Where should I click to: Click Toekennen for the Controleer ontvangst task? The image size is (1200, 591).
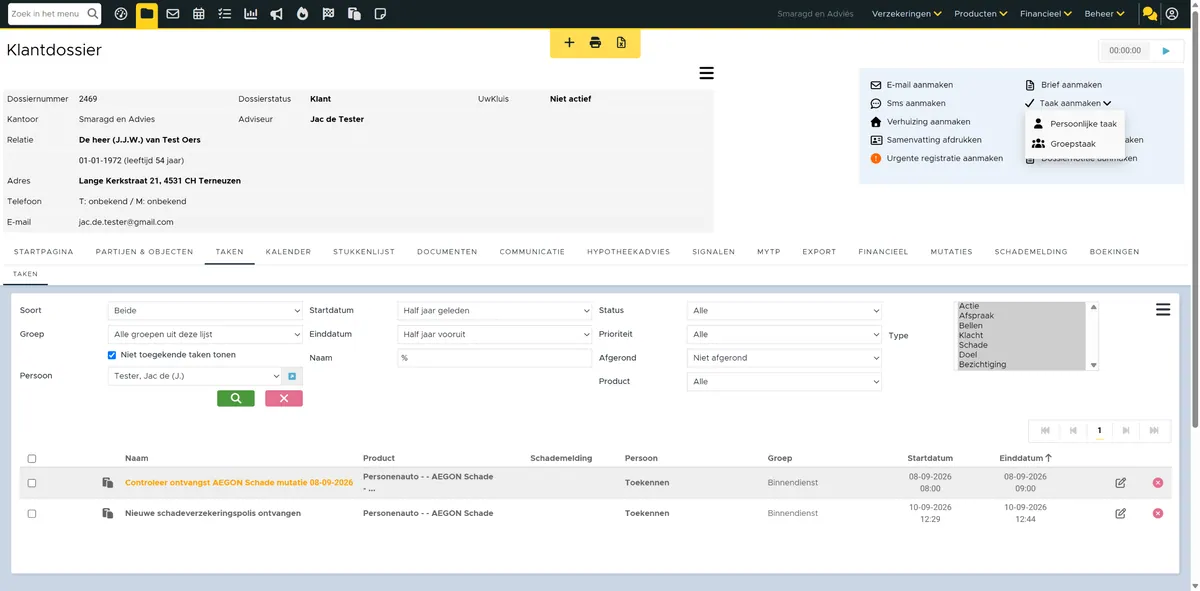pos(647,483)
